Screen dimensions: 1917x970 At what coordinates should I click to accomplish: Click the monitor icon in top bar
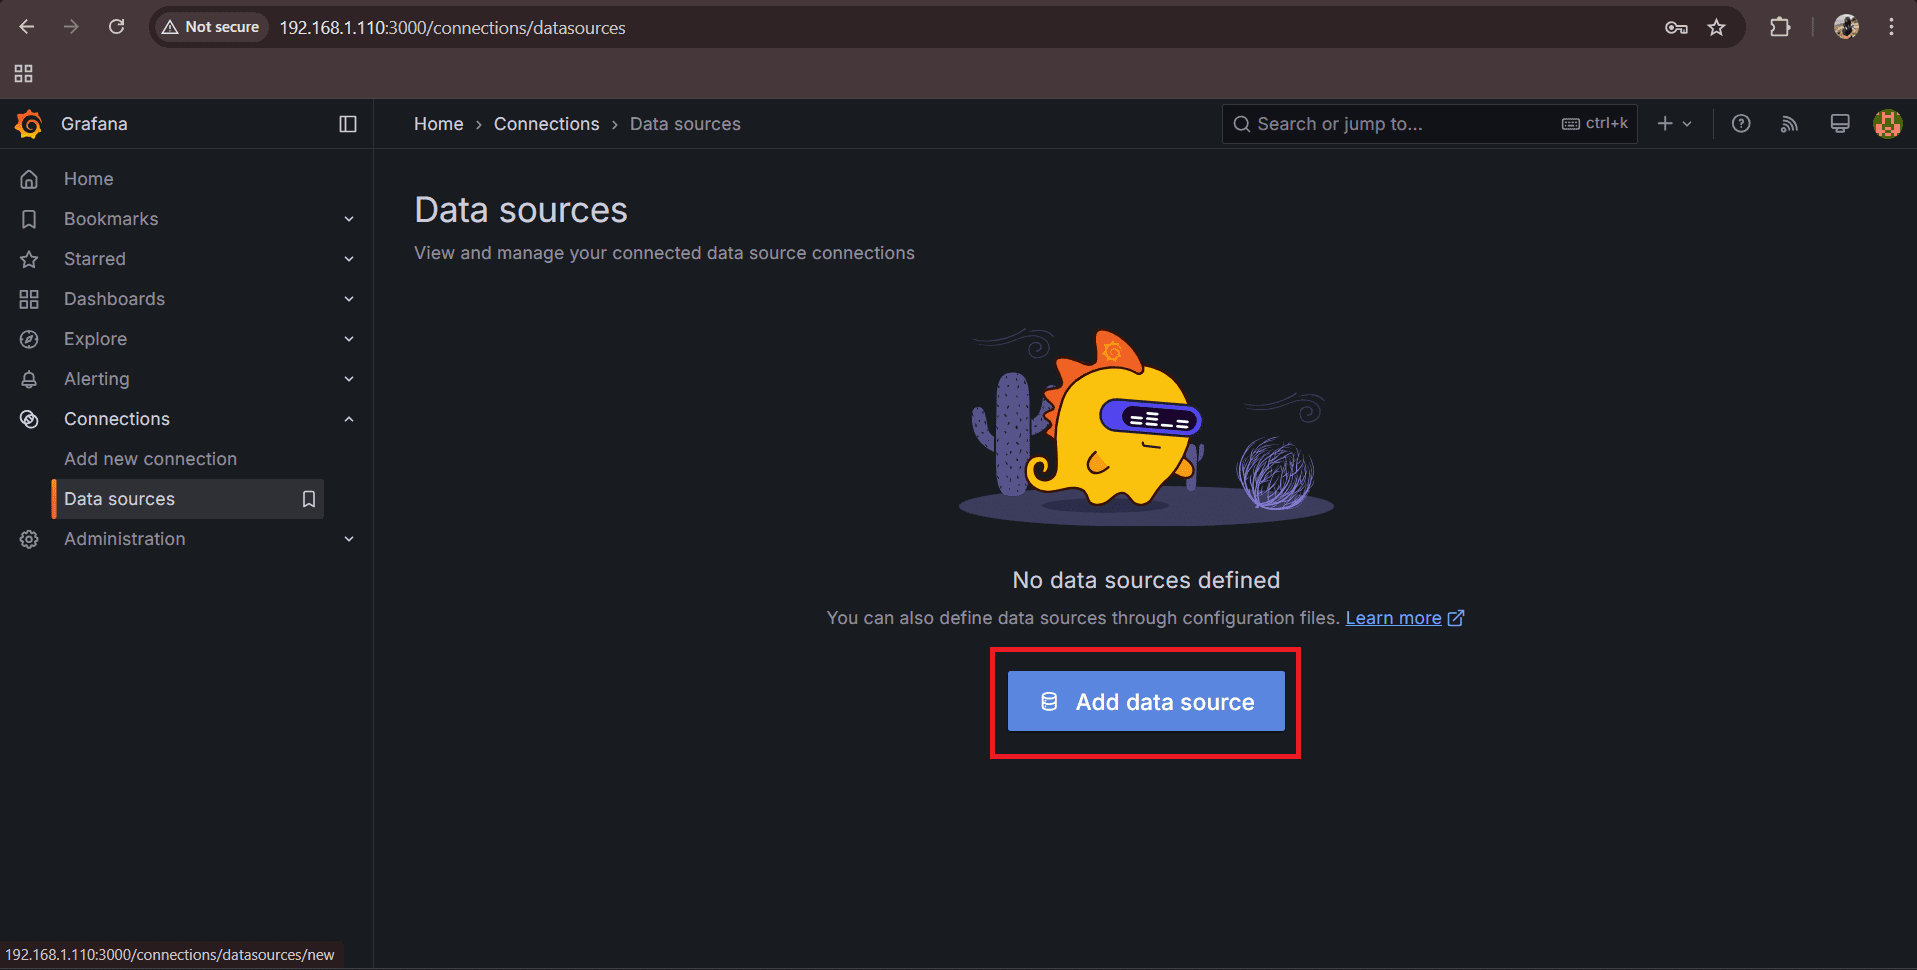(1839, 124)
